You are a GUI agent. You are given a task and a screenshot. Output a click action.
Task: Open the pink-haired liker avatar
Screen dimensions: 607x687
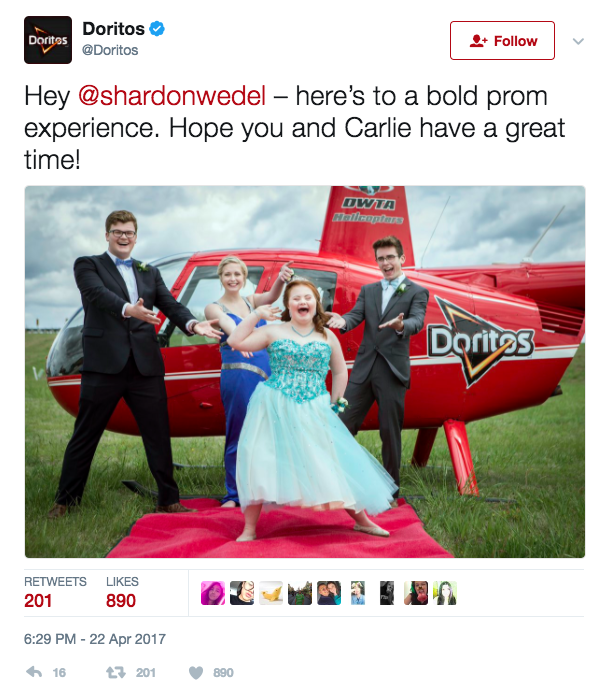[x=213, y=593]
